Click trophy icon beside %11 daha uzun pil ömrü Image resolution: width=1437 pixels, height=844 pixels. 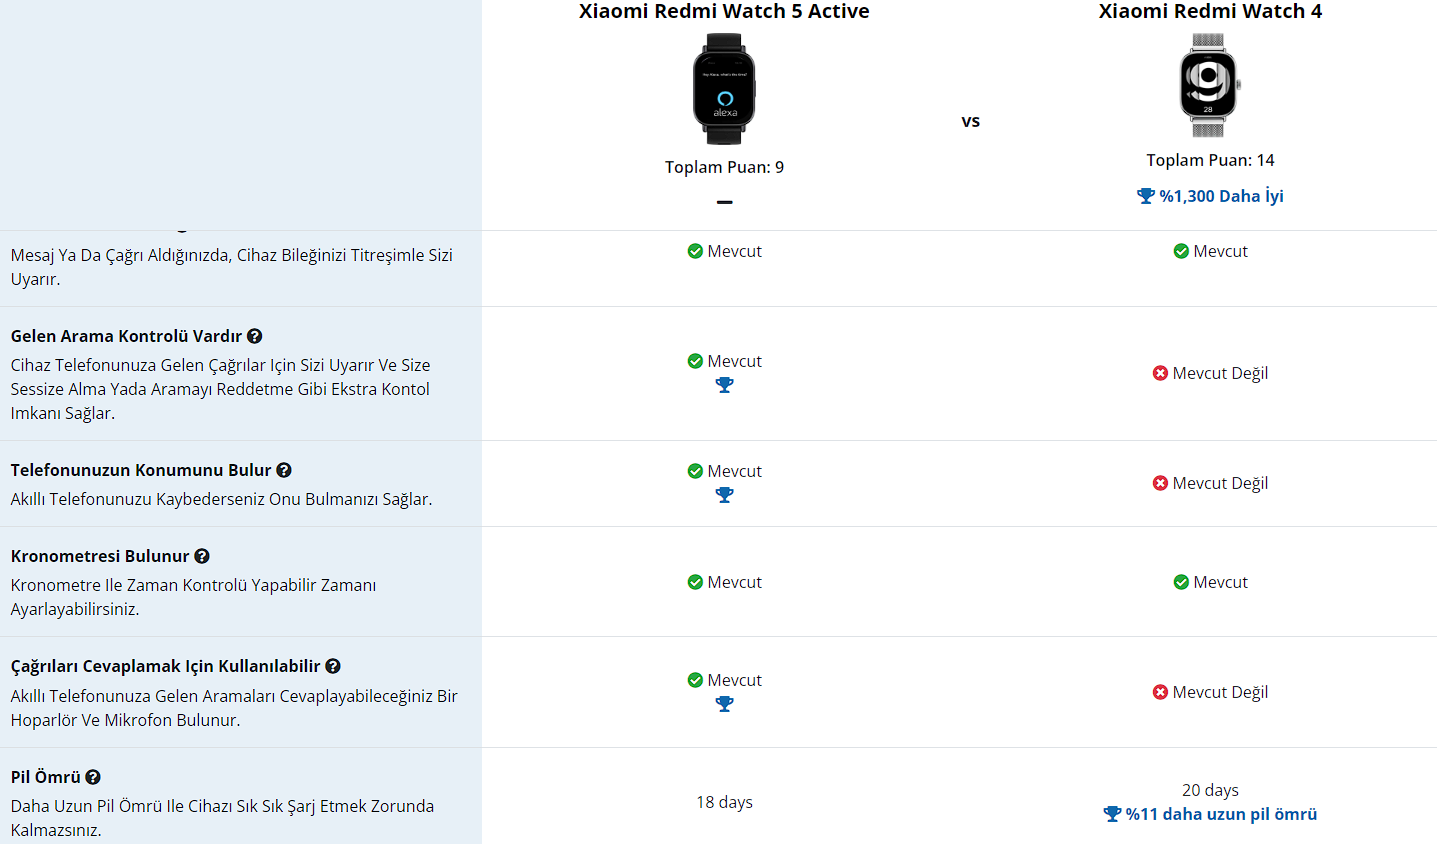(1112, 814)
